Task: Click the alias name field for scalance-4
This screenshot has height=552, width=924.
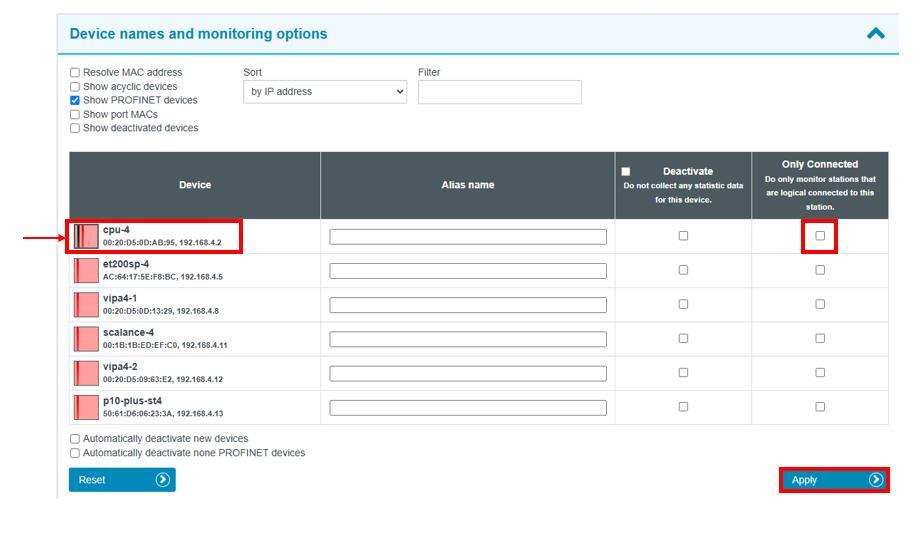Action: [x=468, y=339]
